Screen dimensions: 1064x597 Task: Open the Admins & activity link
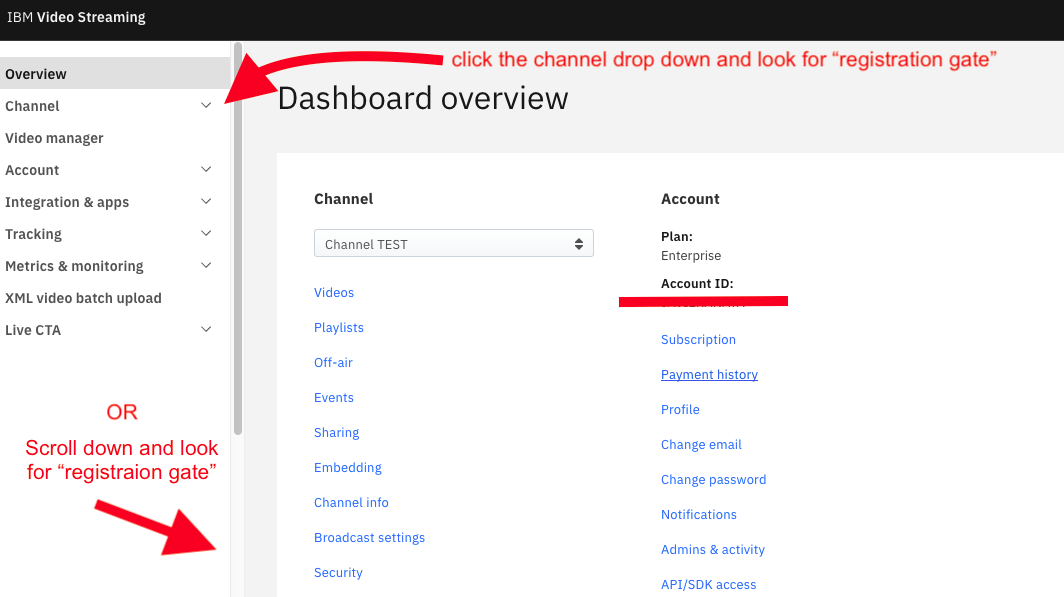[x=712, y=550]
